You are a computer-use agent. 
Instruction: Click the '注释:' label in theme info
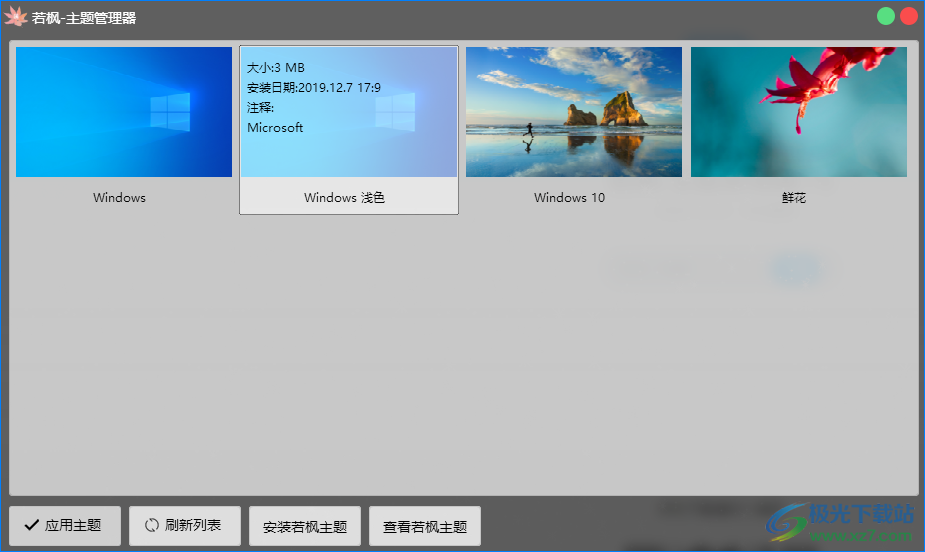click(x=260, y=107)
